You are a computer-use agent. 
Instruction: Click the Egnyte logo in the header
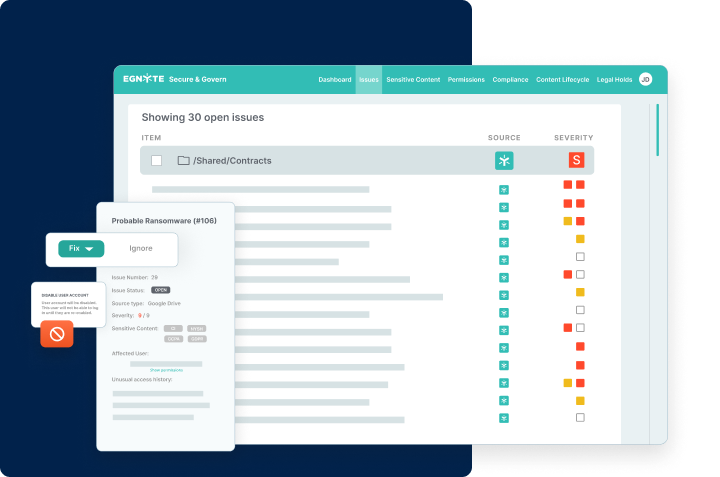[143, 79]
